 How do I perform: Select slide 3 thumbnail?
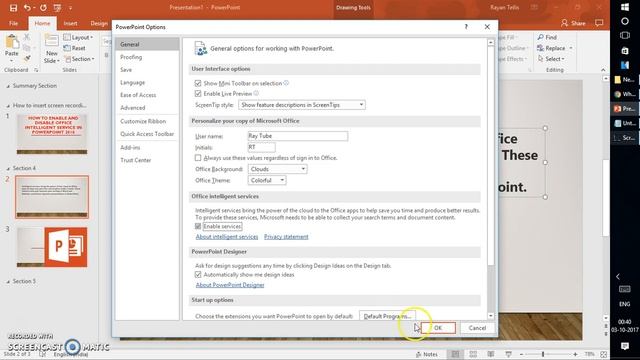(x=52, y=247)
